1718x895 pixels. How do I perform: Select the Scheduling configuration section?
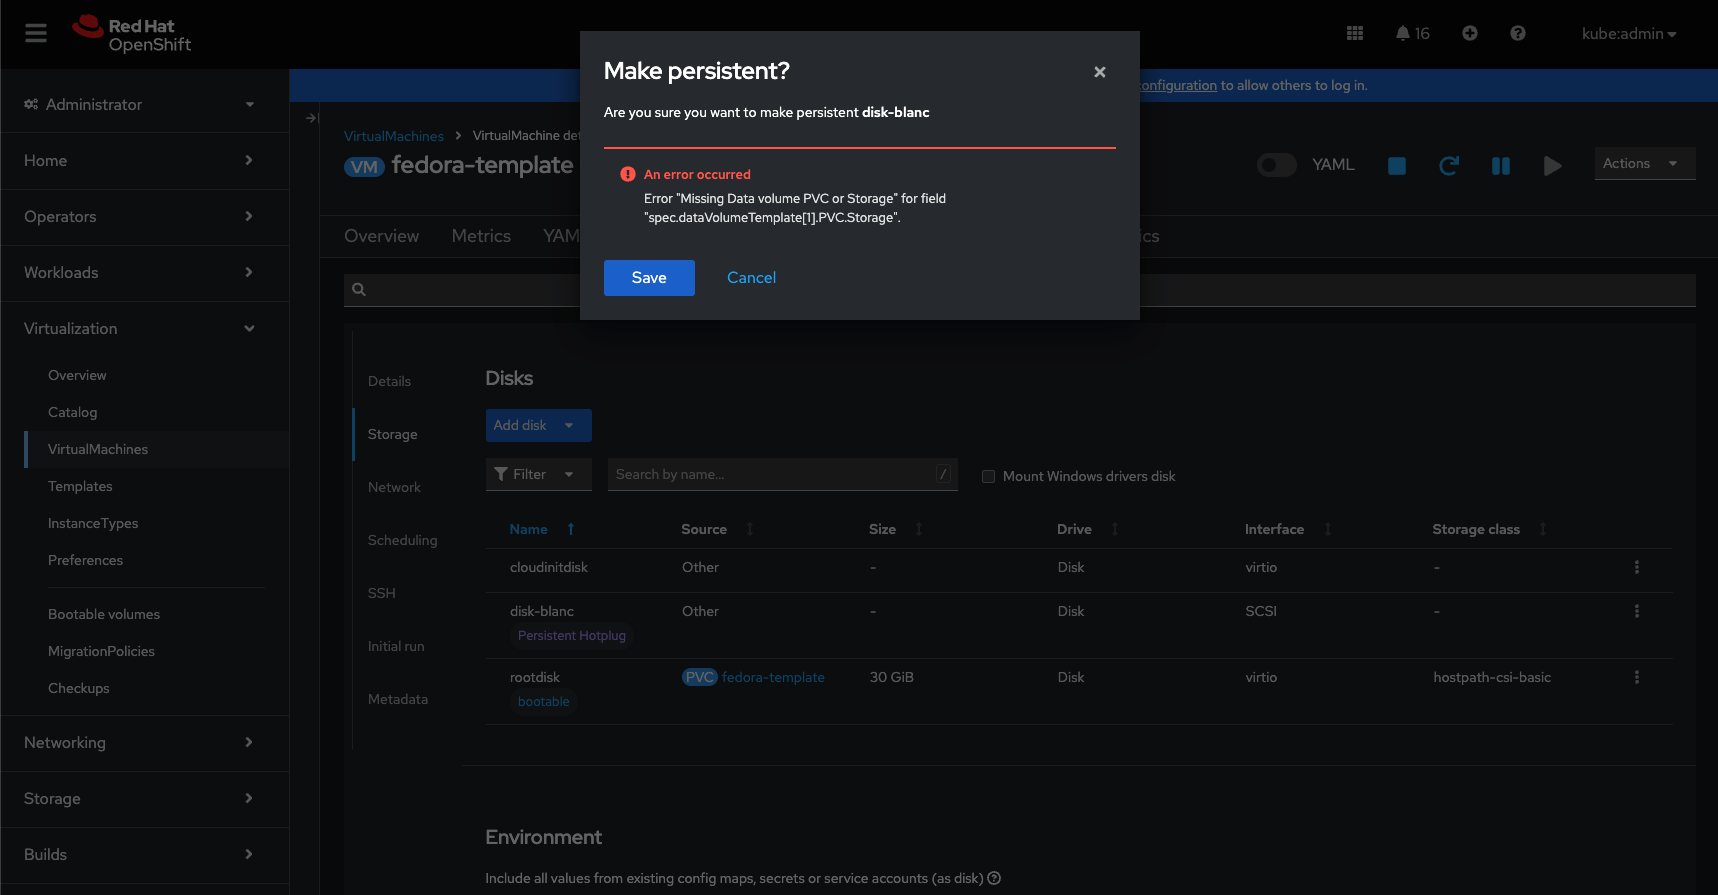403,540
